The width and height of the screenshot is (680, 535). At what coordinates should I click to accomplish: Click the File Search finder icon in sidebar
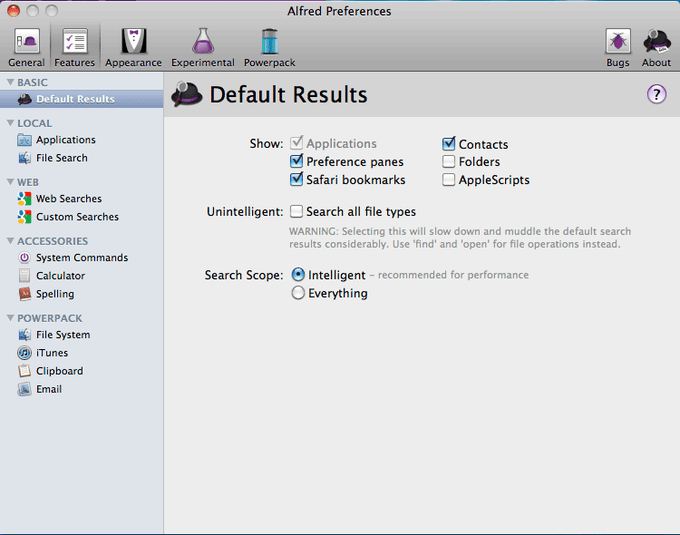[24, 158]
